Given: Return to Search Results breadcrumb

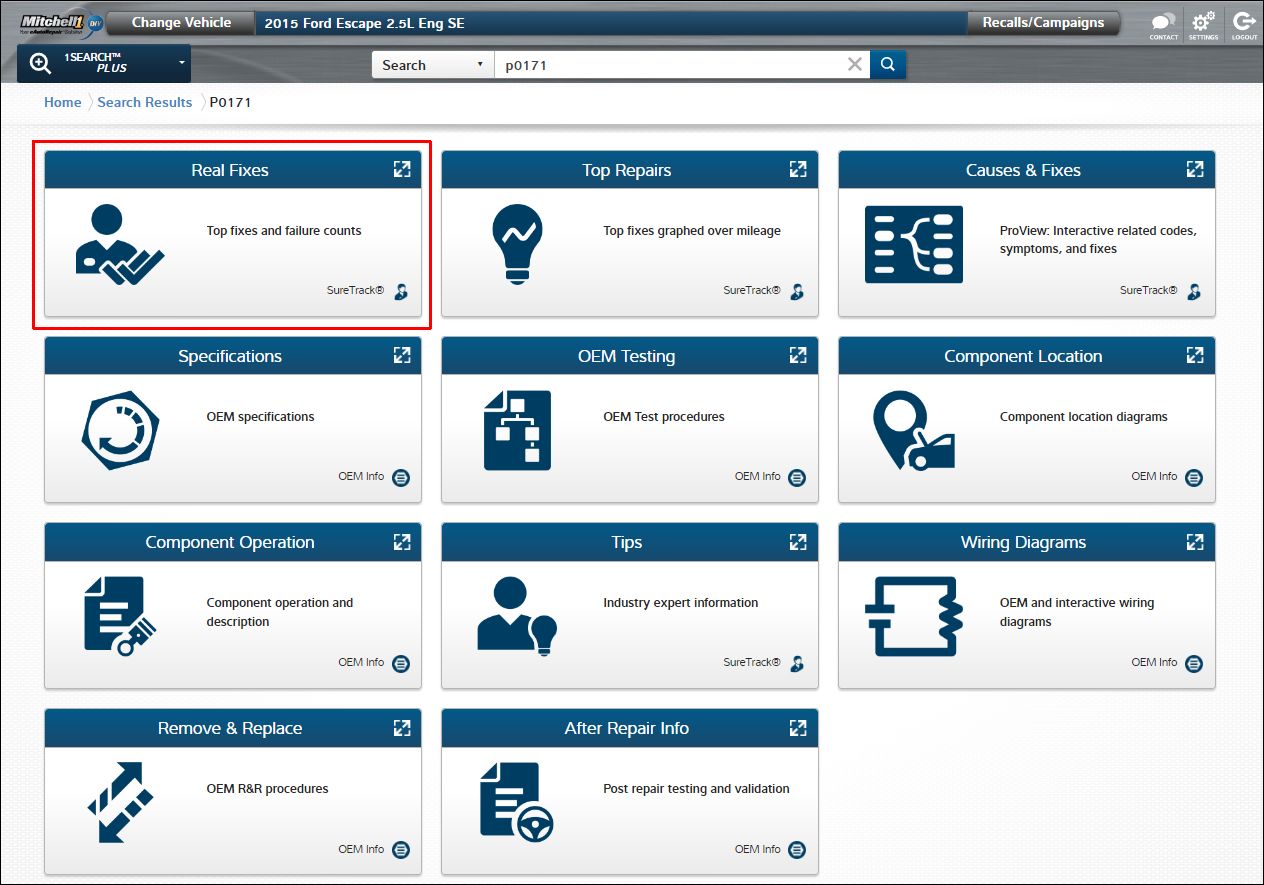Looking at the screenshot, I should pyautogui.click(x=144, y=102).
